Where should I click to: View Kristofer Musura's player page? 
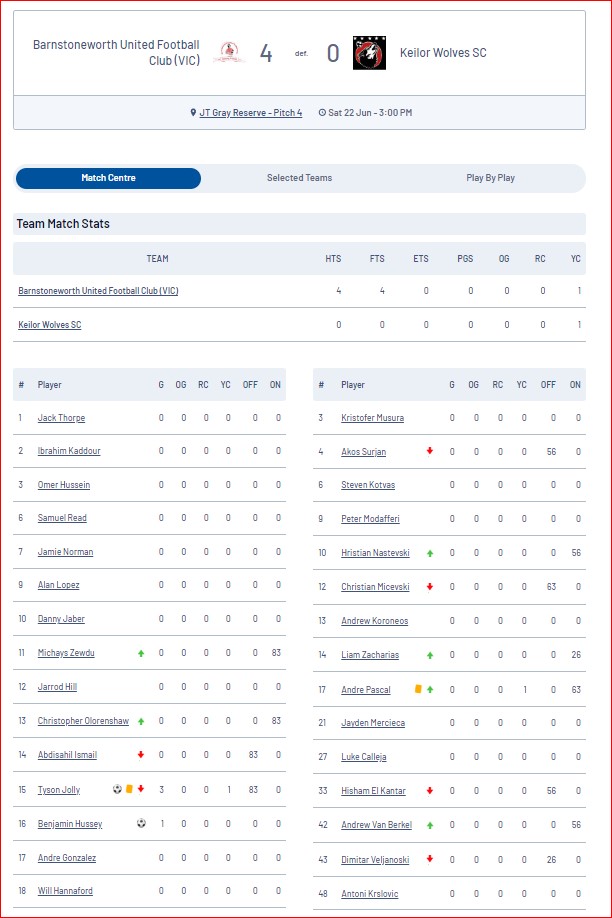[372, 417]
